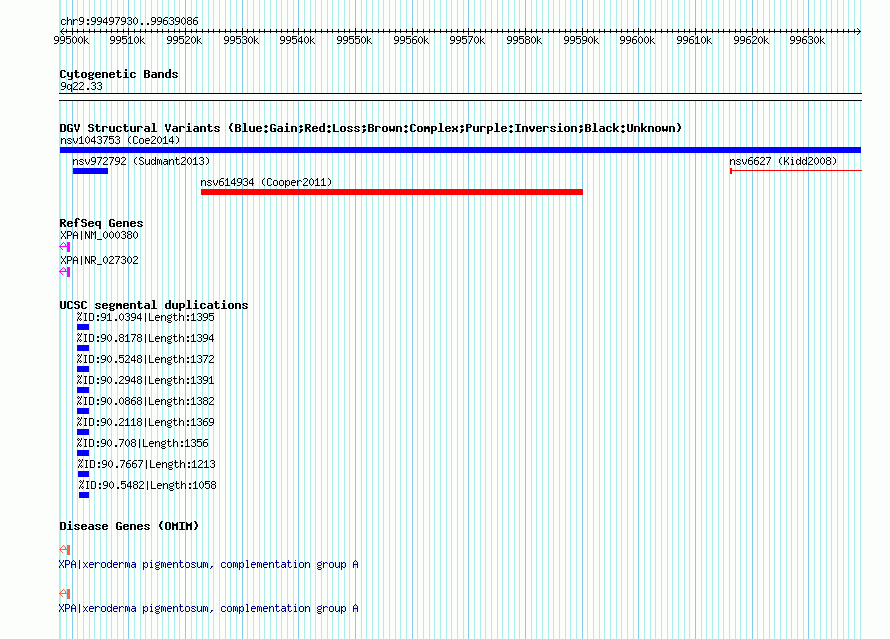Click the 9q22.33 band label
Image resolution: width=890 pixels, height=639 pixels.
click(x=81, y=86)
